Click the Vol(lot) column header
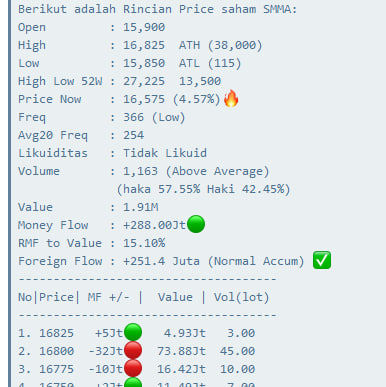386x387 pixels. (241, 297)
